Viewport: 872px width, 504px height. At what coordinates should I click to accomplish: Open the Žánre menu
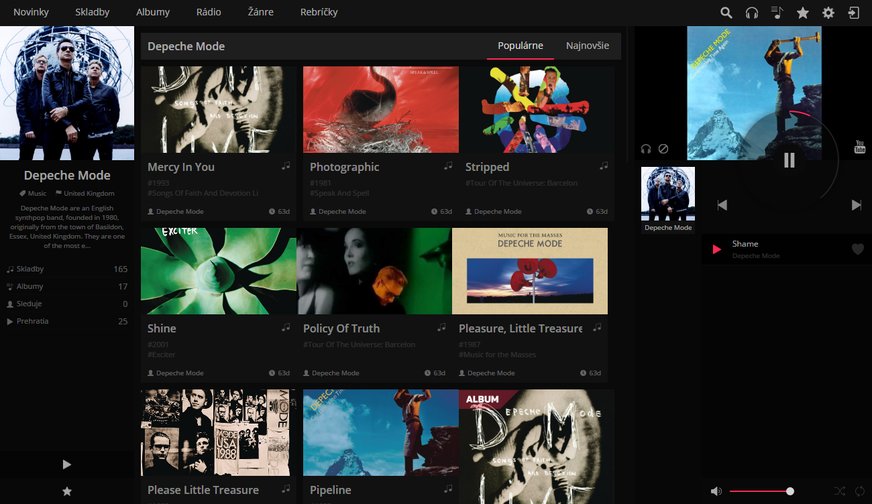click(x=260, y=12)
